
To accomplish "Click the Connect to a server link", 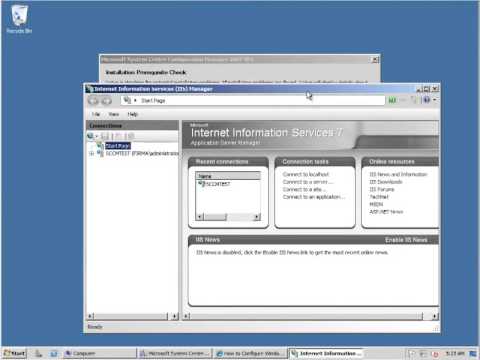I will tap(308, 182).
